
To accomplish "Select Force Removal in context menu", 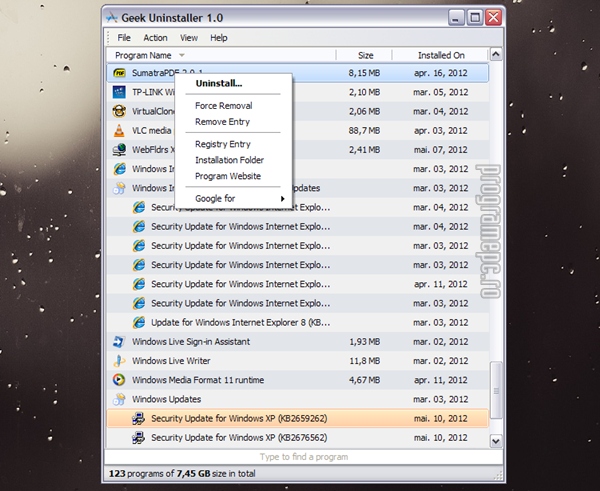I will [x=223, y=106].
